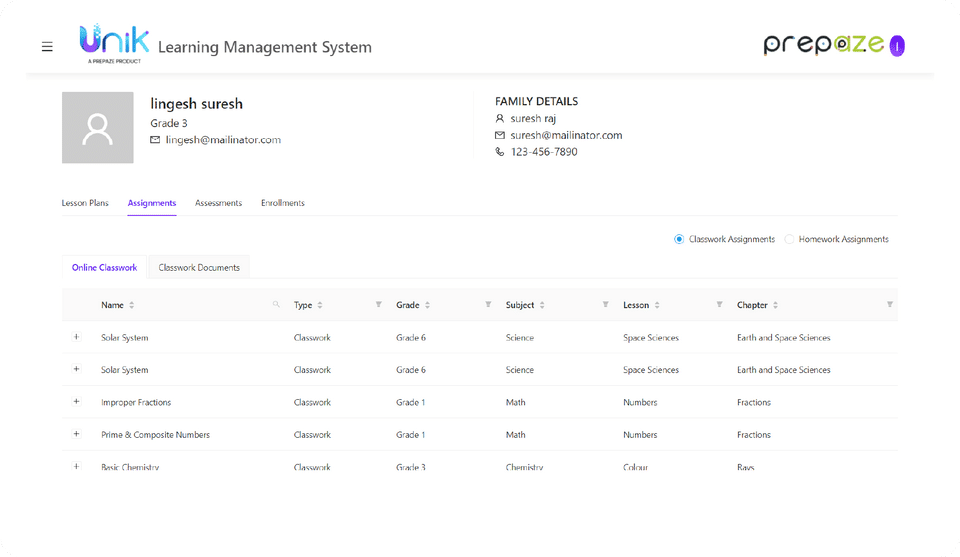Expand the Improper Fractions row
960x557 pixels.
click(77, 402)
